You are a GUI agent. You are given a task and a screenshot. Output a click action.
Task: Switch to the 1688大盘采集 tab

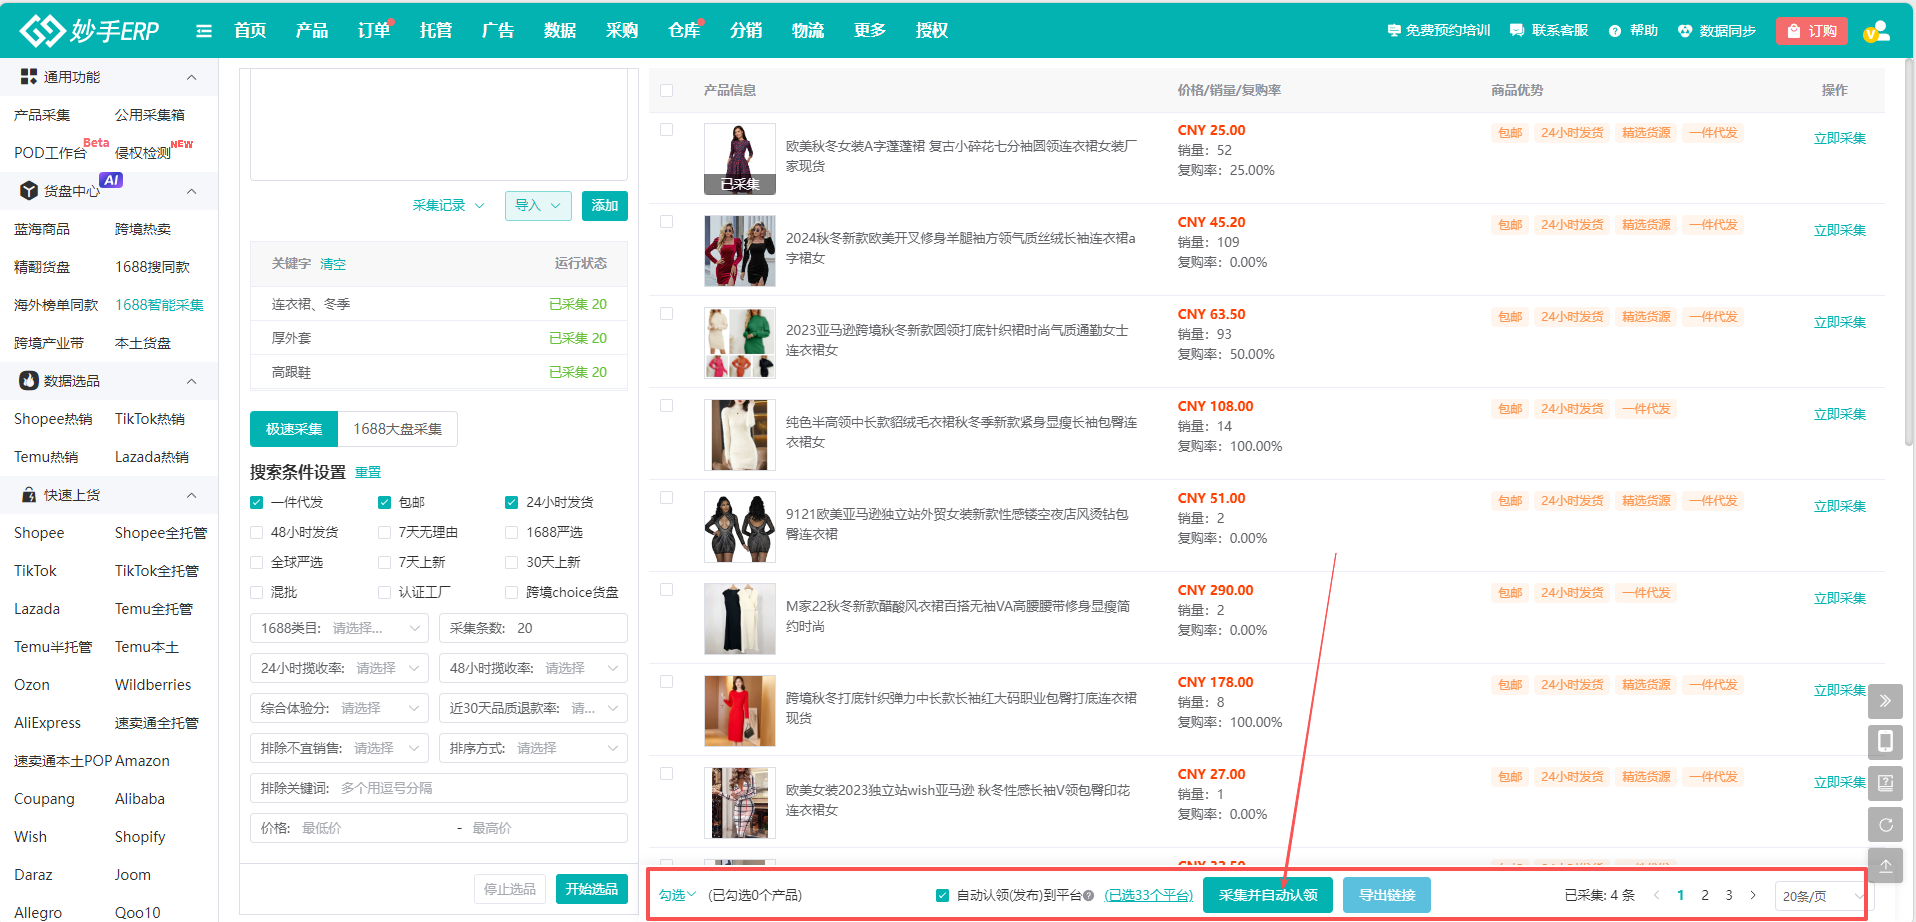pyautogui.click(x=397, y=429)
